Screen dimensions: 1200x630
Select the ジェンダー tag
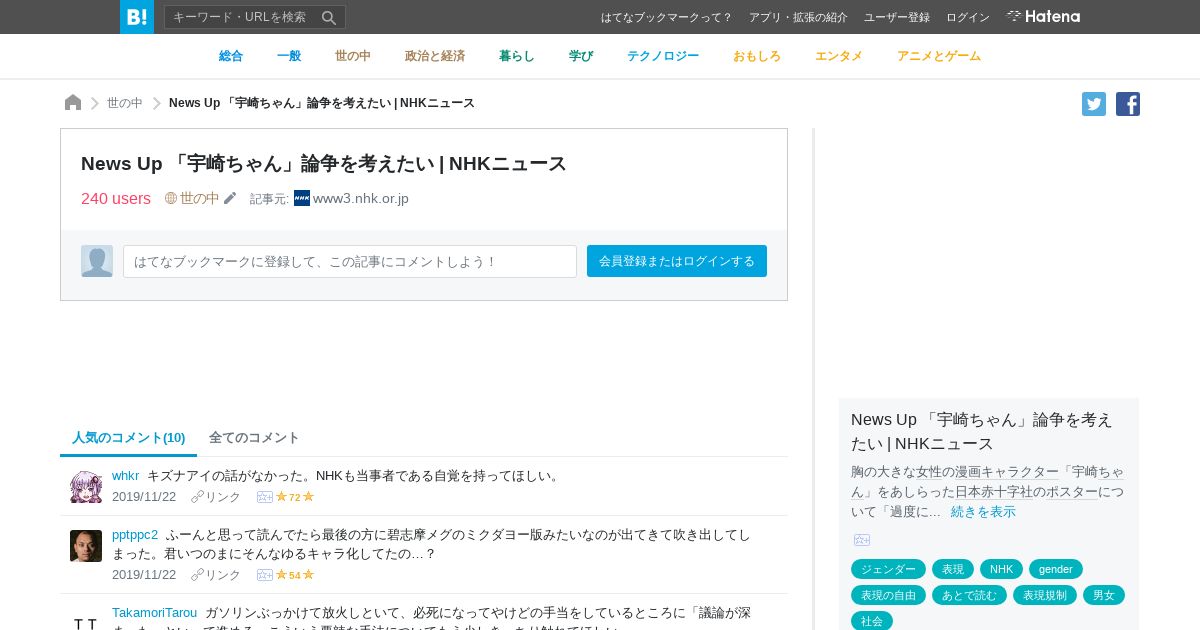(888, 569)
